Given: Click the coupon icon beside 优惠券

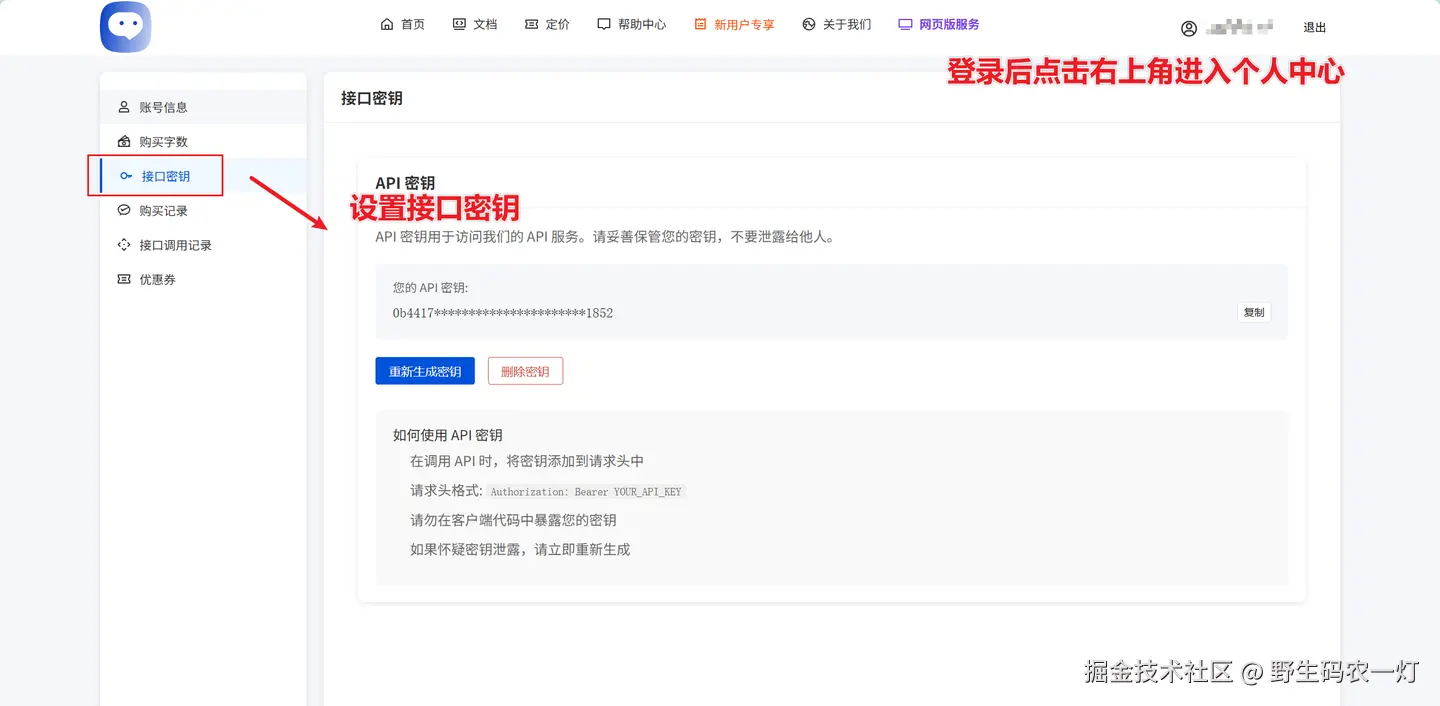Looking at the screenshot, I should 122,279.
